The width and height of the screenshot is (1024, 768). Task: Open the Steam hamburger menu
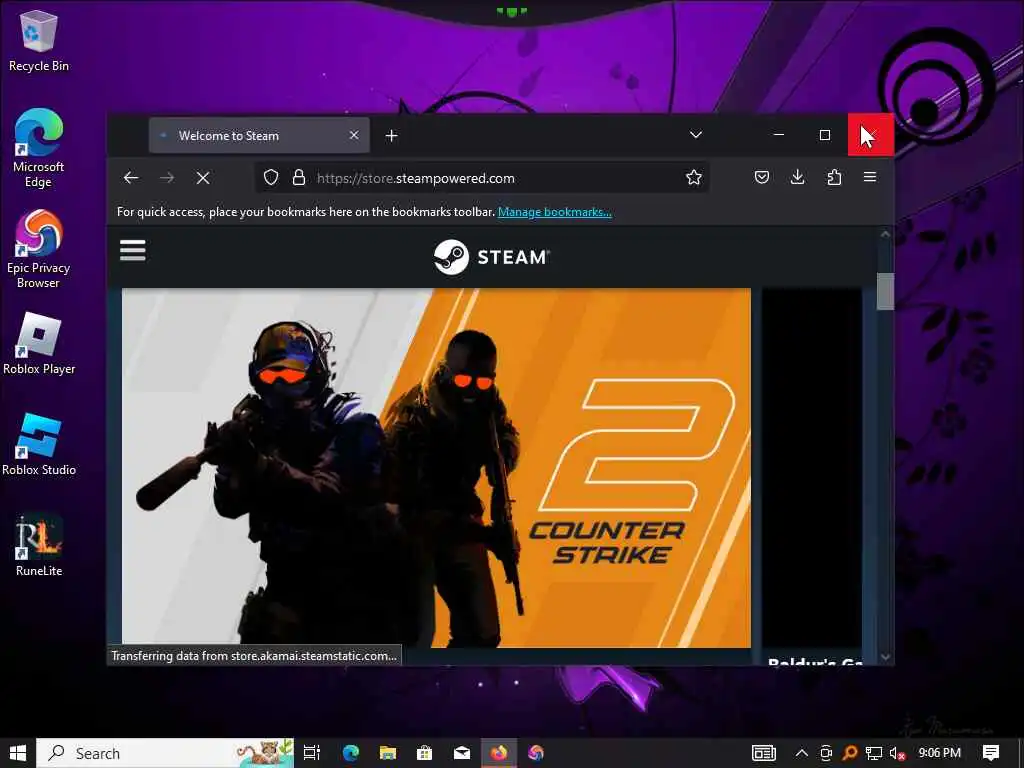tap(133, 250)
